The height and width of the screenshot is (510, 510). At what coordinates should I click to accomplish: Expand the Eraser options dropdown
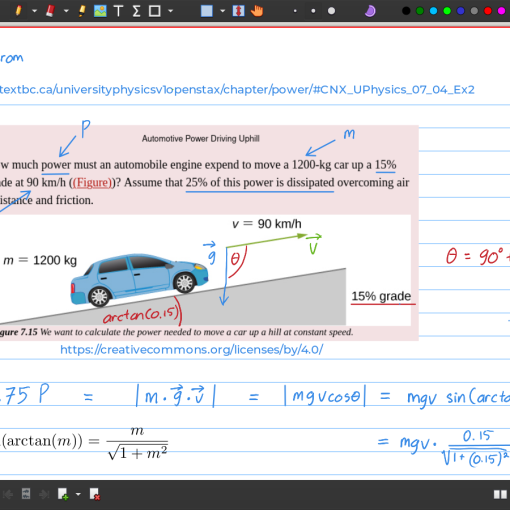[66, 11]
